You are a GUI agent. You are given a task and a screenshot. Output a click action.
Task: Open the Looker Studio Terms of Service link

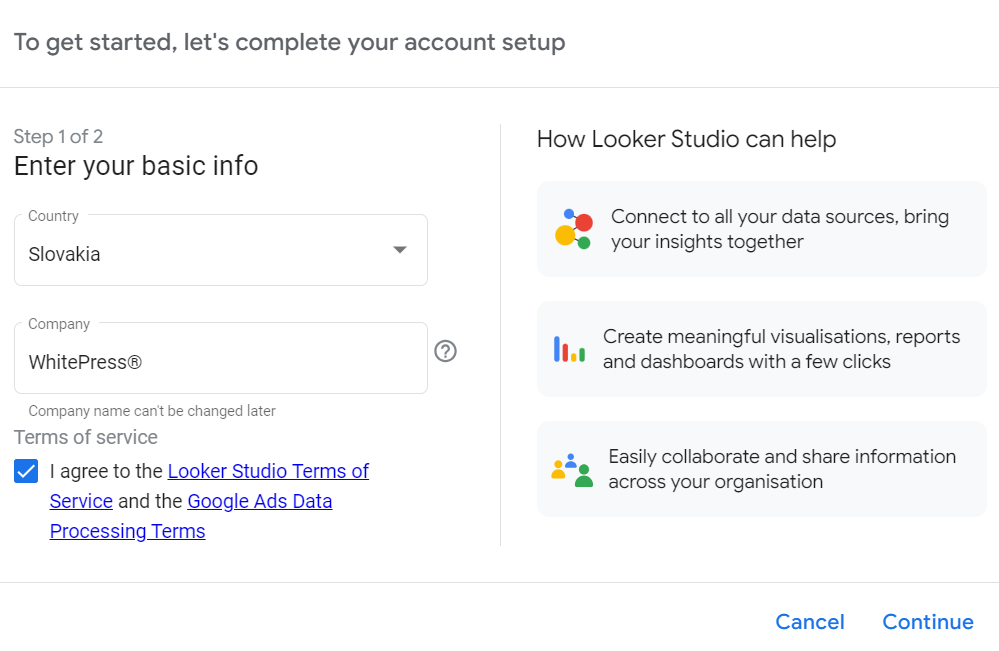click(268, 471)
